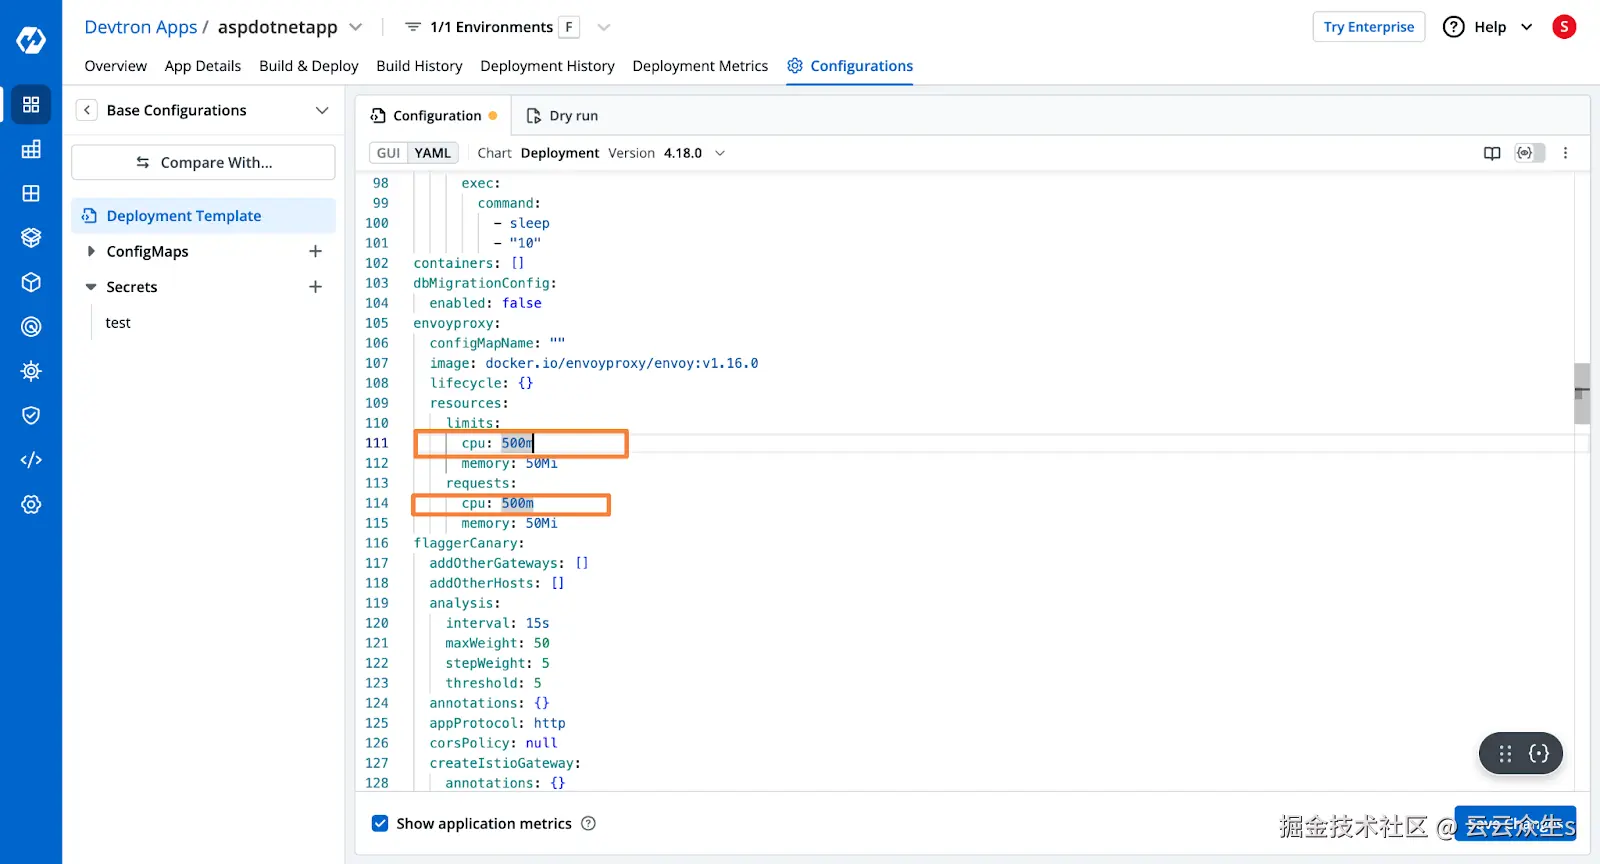
Task: Collapse the Secrets tree node
Action: coord(91,287)
